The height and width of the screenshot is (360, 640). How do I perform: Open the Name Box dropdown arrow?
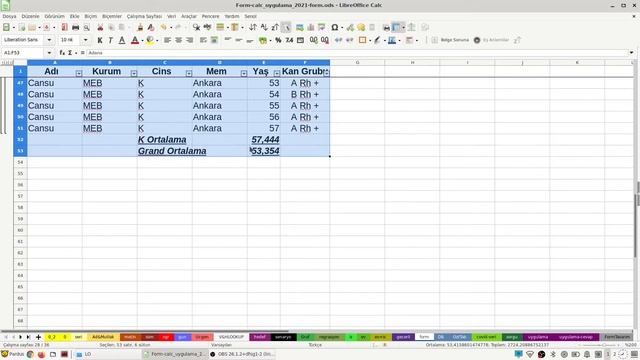[x=49, y=53]
